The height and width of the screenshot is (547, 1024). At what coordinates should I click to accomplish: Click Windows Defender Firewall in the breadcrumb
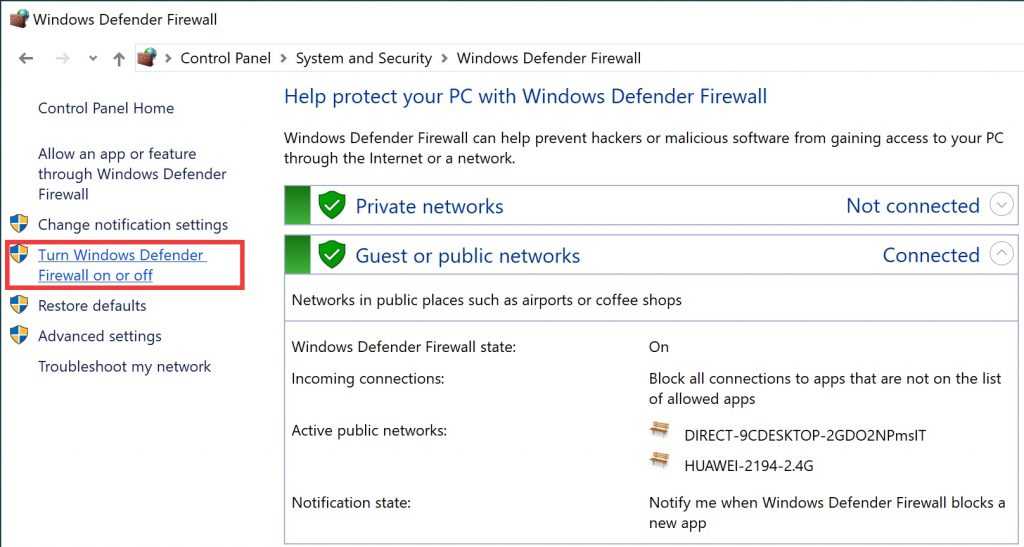click(x=548, y=58)
